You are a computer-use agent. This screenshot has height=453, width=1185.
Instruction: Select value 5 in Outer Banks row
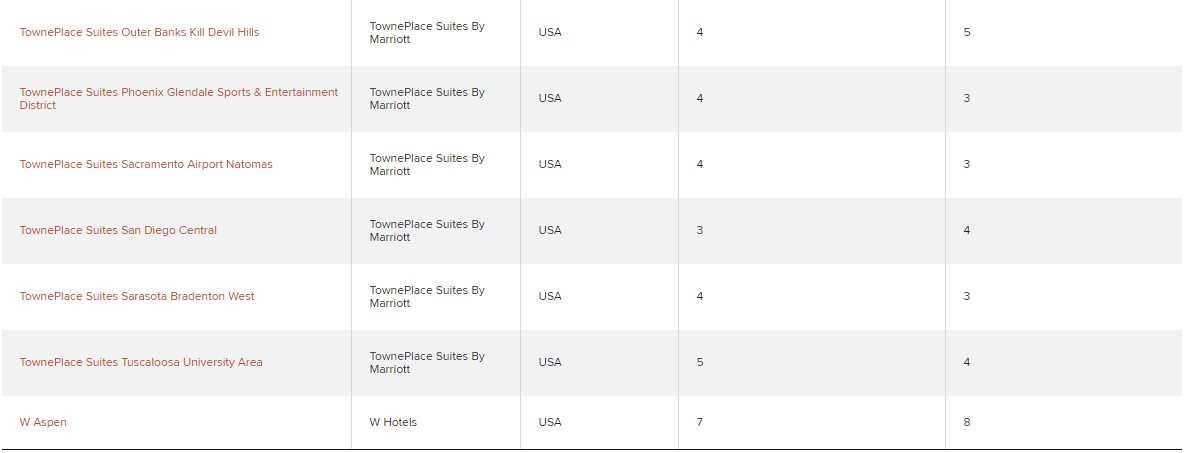(967, 33)
